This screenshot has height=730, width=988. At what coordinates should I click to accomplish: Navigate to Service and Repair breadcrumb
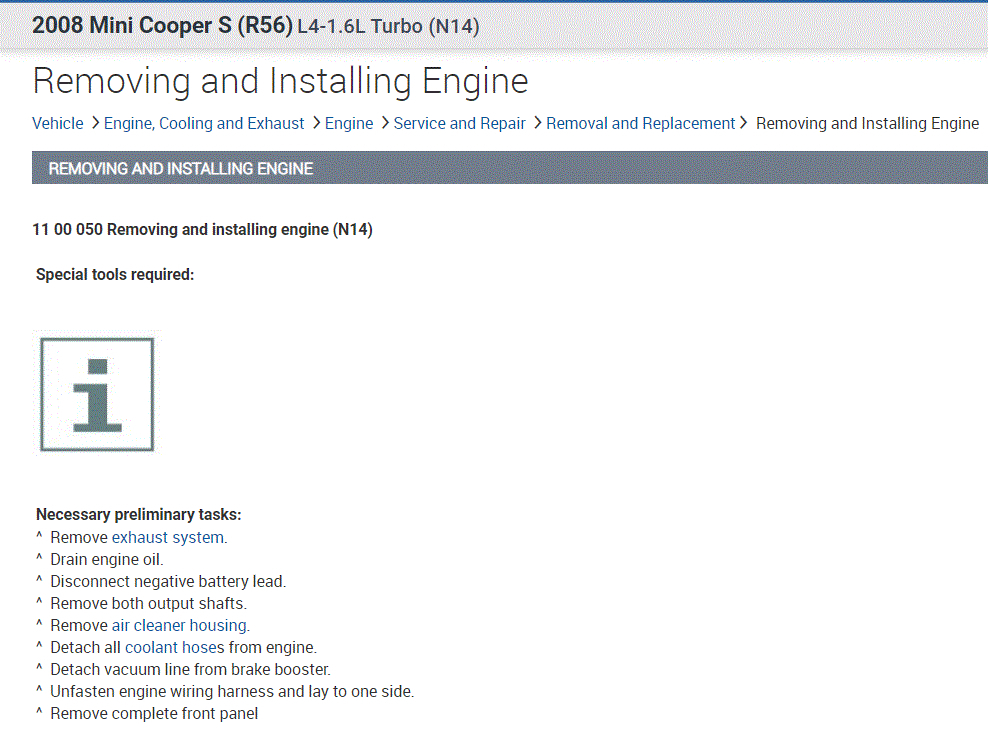(x=459, y=123)
